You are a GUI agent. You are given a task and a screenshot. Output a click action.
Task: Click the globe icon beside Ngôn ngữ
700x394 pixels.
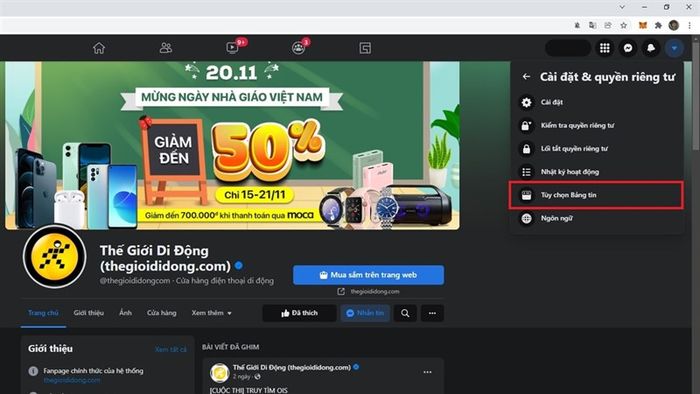click(x=526, y=218)
